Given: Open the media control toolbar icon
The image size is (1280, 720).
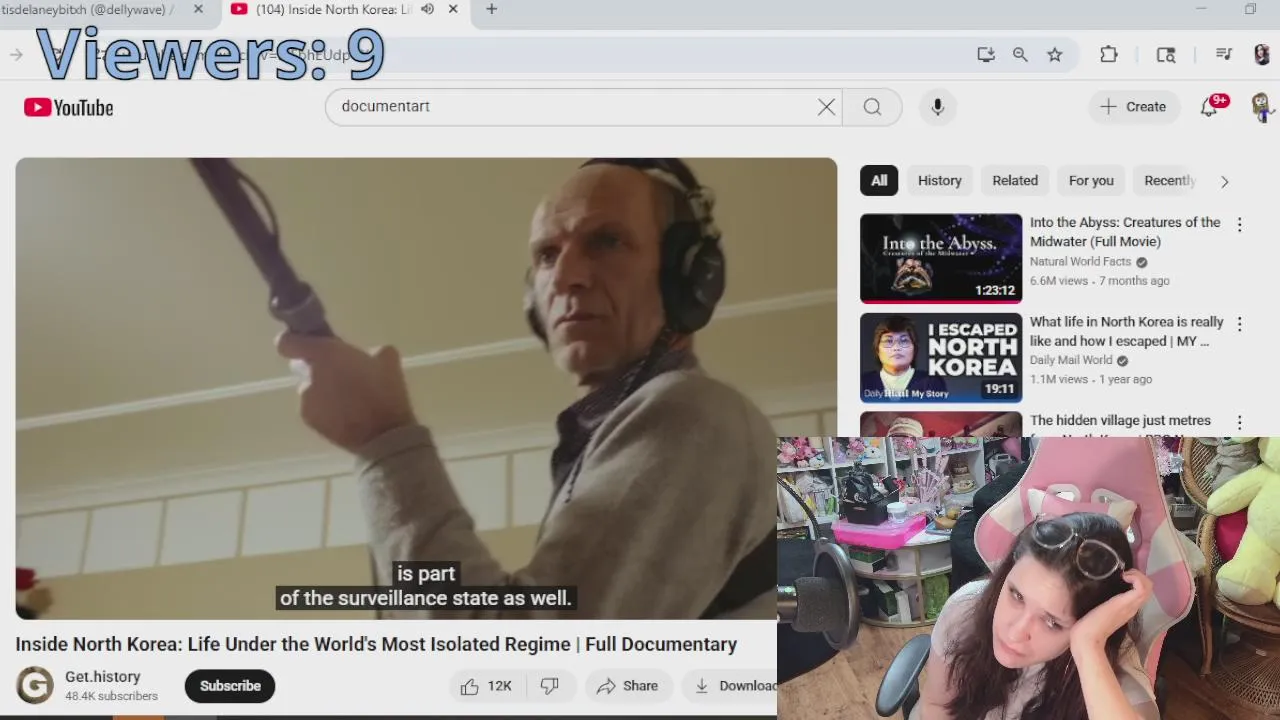Looking at the screenshot, I should (1223, 55).
